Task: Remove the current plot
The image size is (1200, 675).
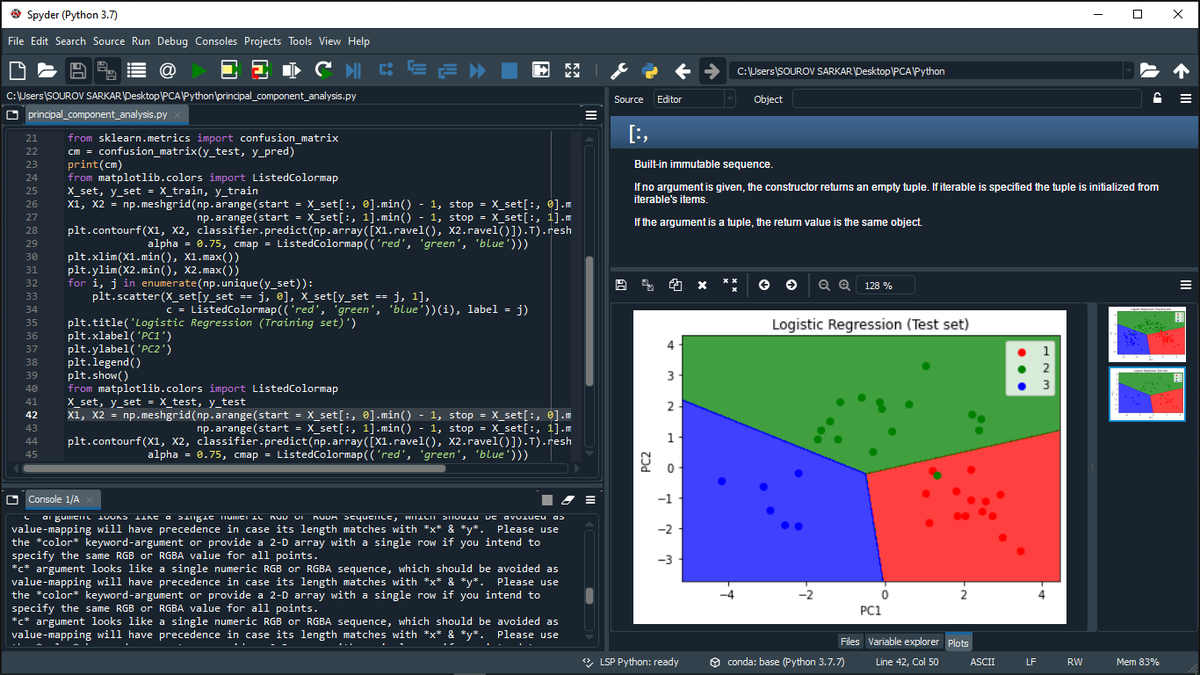Action: coord(702,285)
